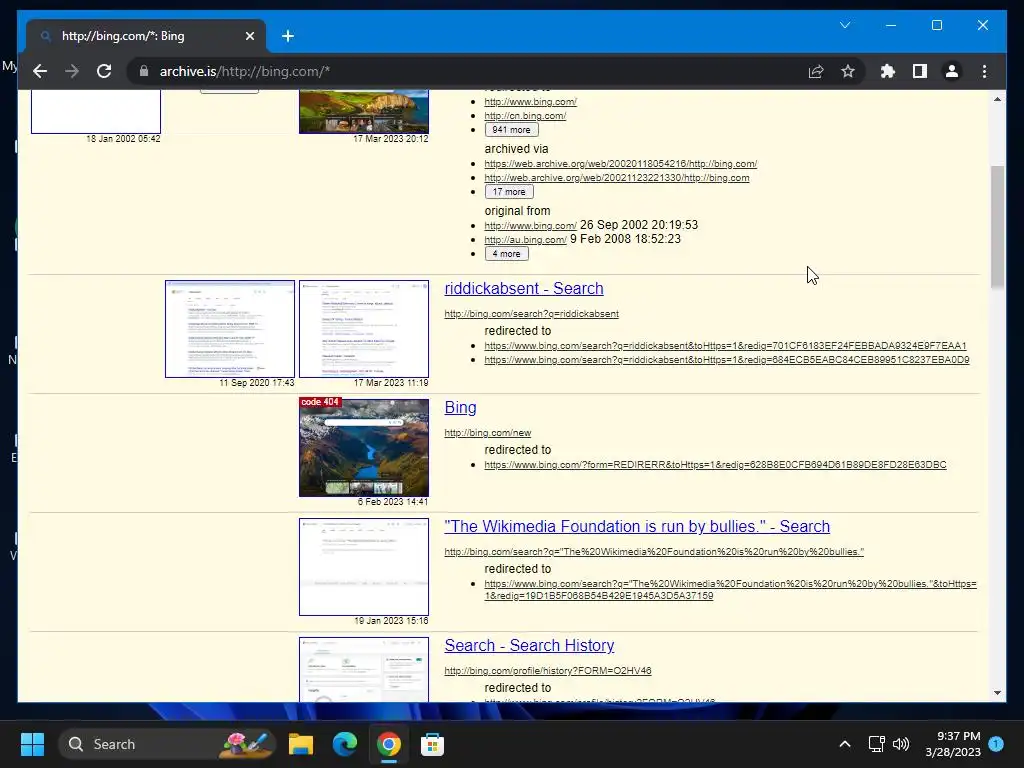Open the Search History snapshot thumbnail

[364, 669]
